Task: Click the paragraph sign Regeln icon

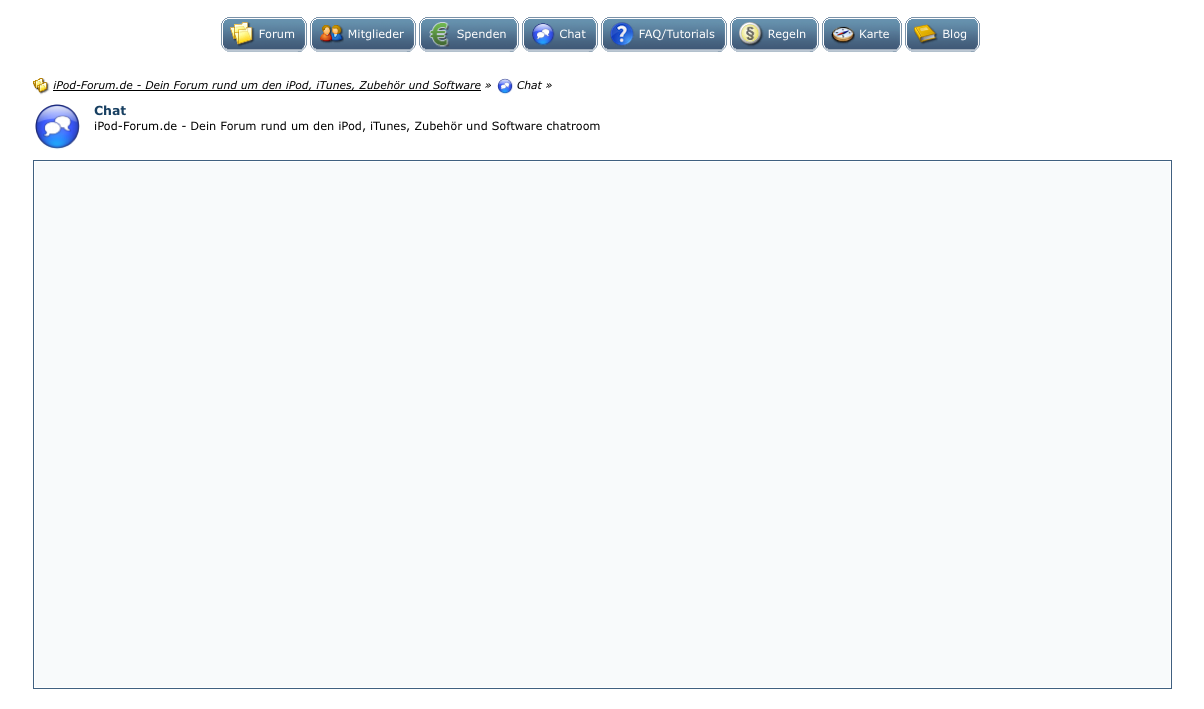Action: (x=750, y=34)
